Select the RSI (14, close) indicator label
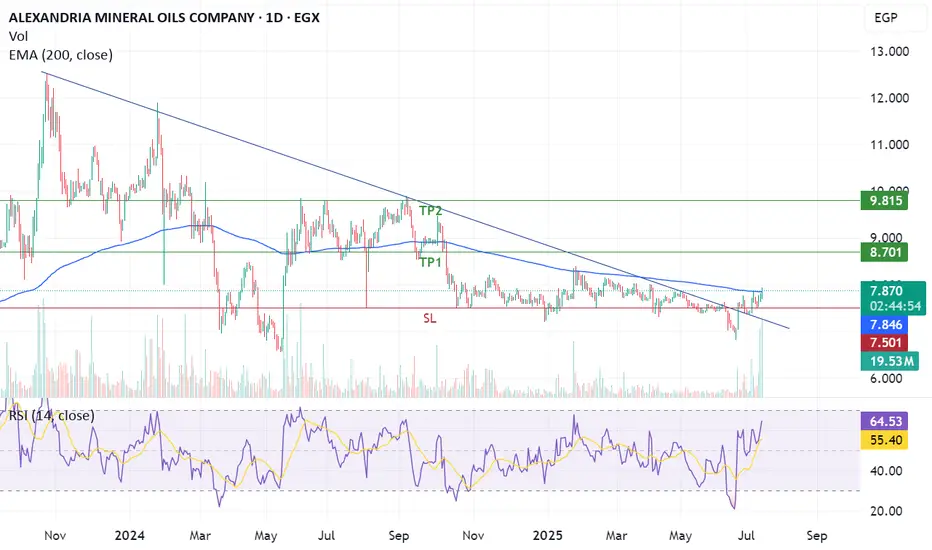 tap(52, 415)
